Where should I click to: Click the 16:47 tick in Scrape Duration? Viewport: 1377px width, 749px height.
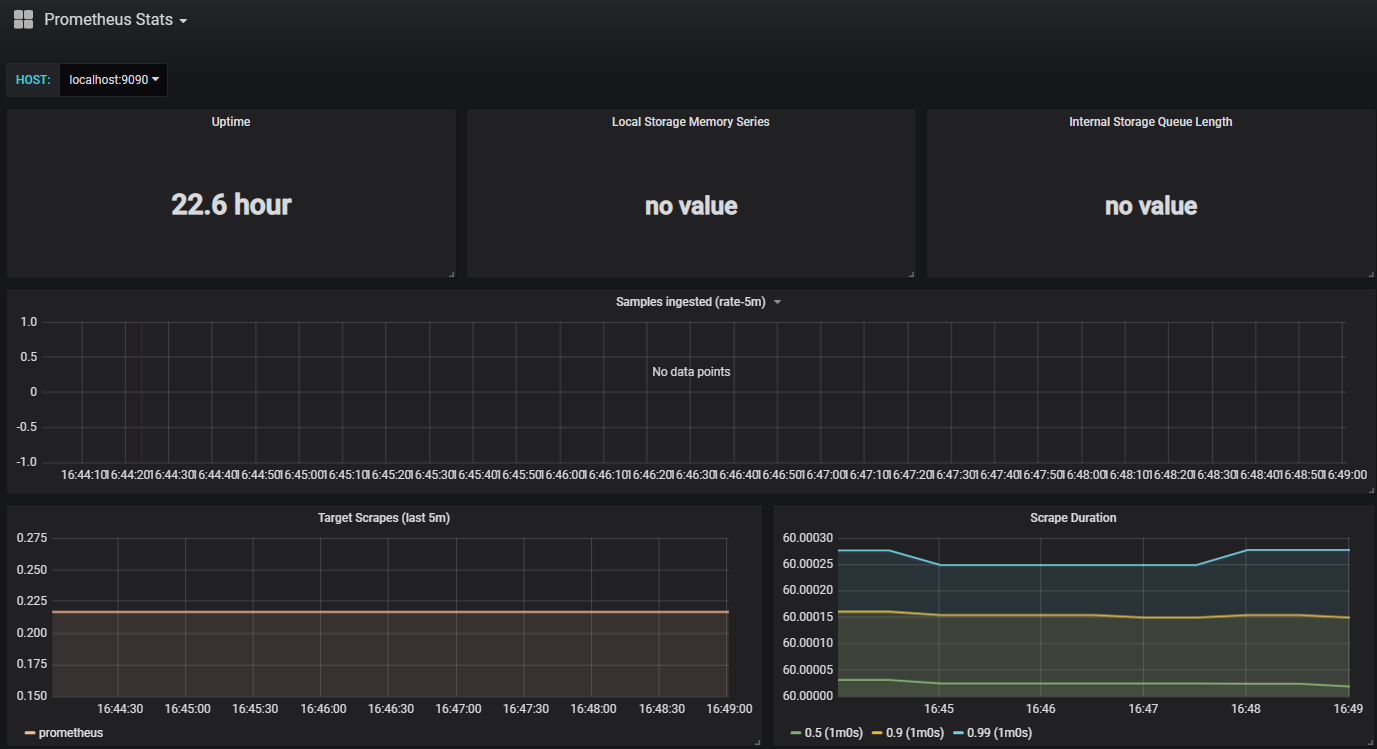pyautogui.click(x=1143, y=708)
